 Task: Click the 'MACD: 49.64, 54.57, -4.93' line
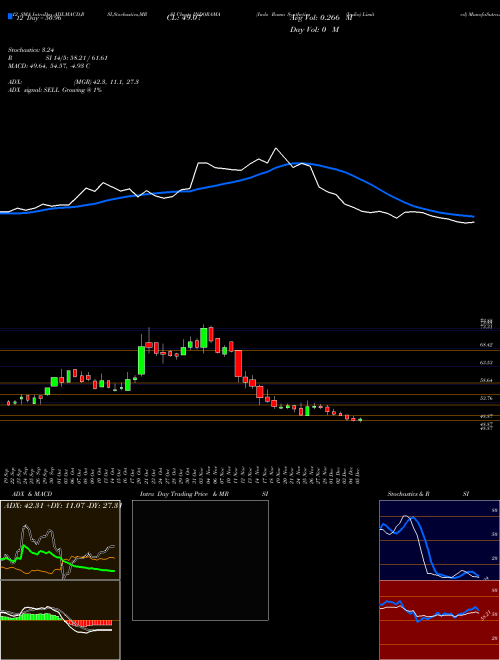pyautogui.click(x=47, y=66)
